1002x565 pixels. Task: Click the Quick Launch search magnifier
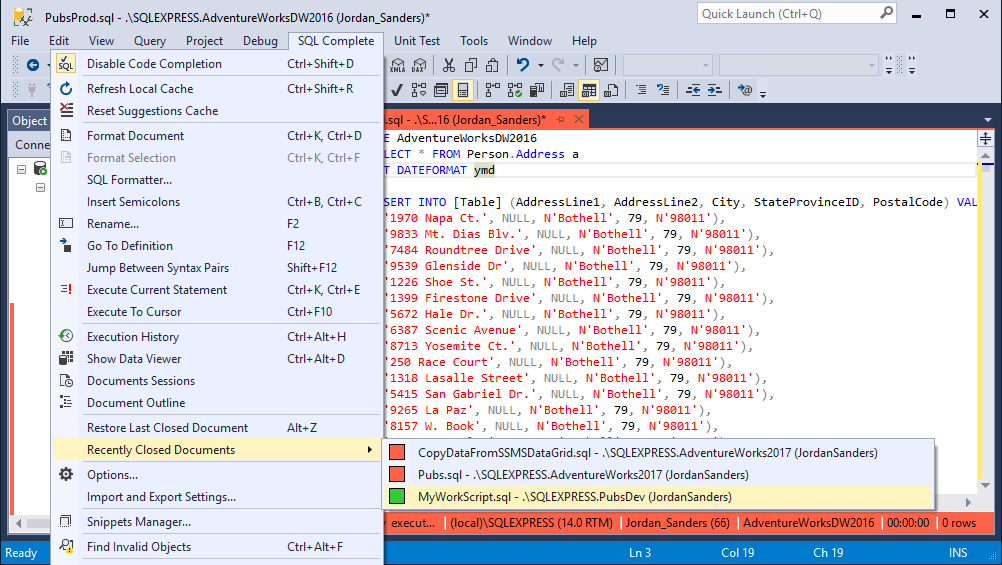[x=886, y=13]
